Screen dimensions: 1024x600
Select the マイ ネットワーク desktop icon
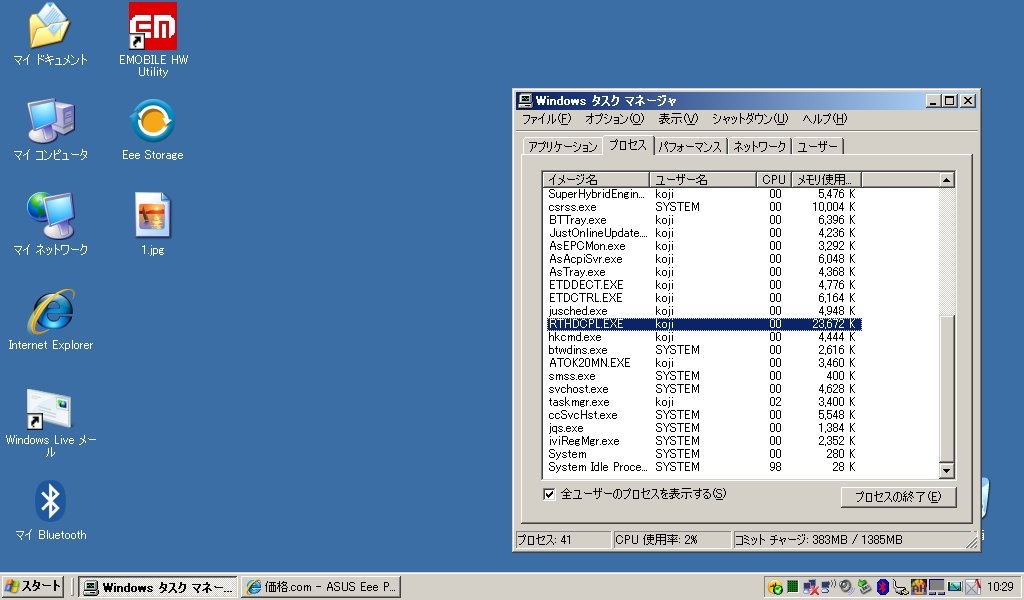tap(50, 224)
